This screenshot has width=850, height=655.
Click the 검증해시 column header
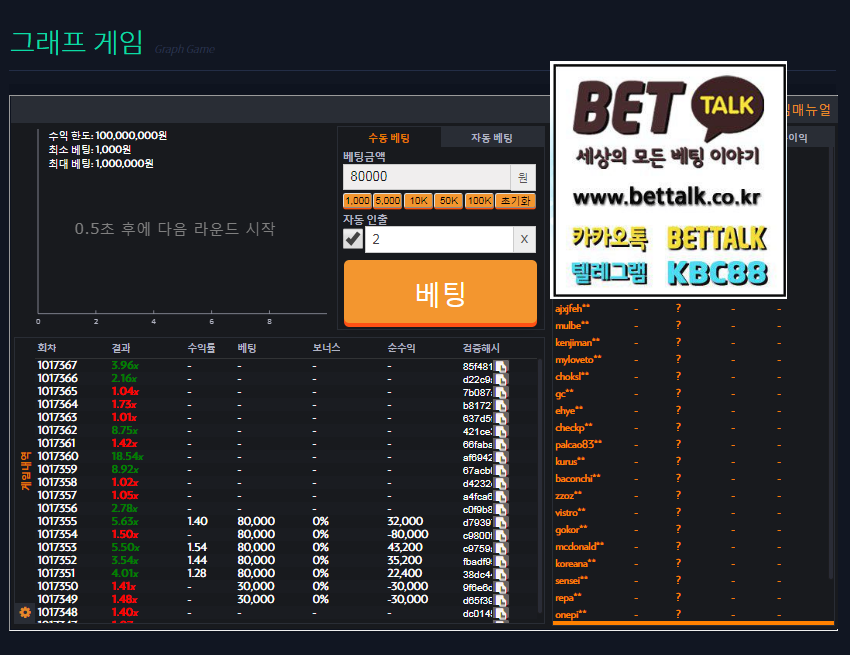tap(481, 348)
